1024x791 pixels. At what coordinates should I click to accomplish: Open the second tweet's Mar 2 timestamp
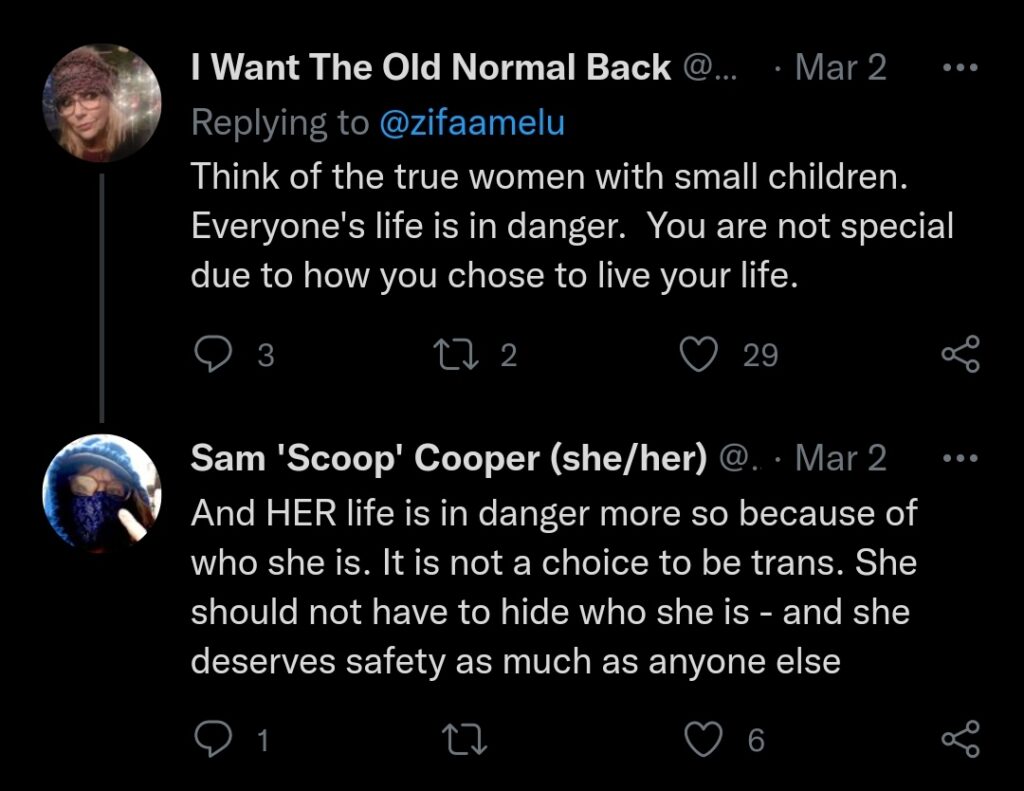point(838,458)
